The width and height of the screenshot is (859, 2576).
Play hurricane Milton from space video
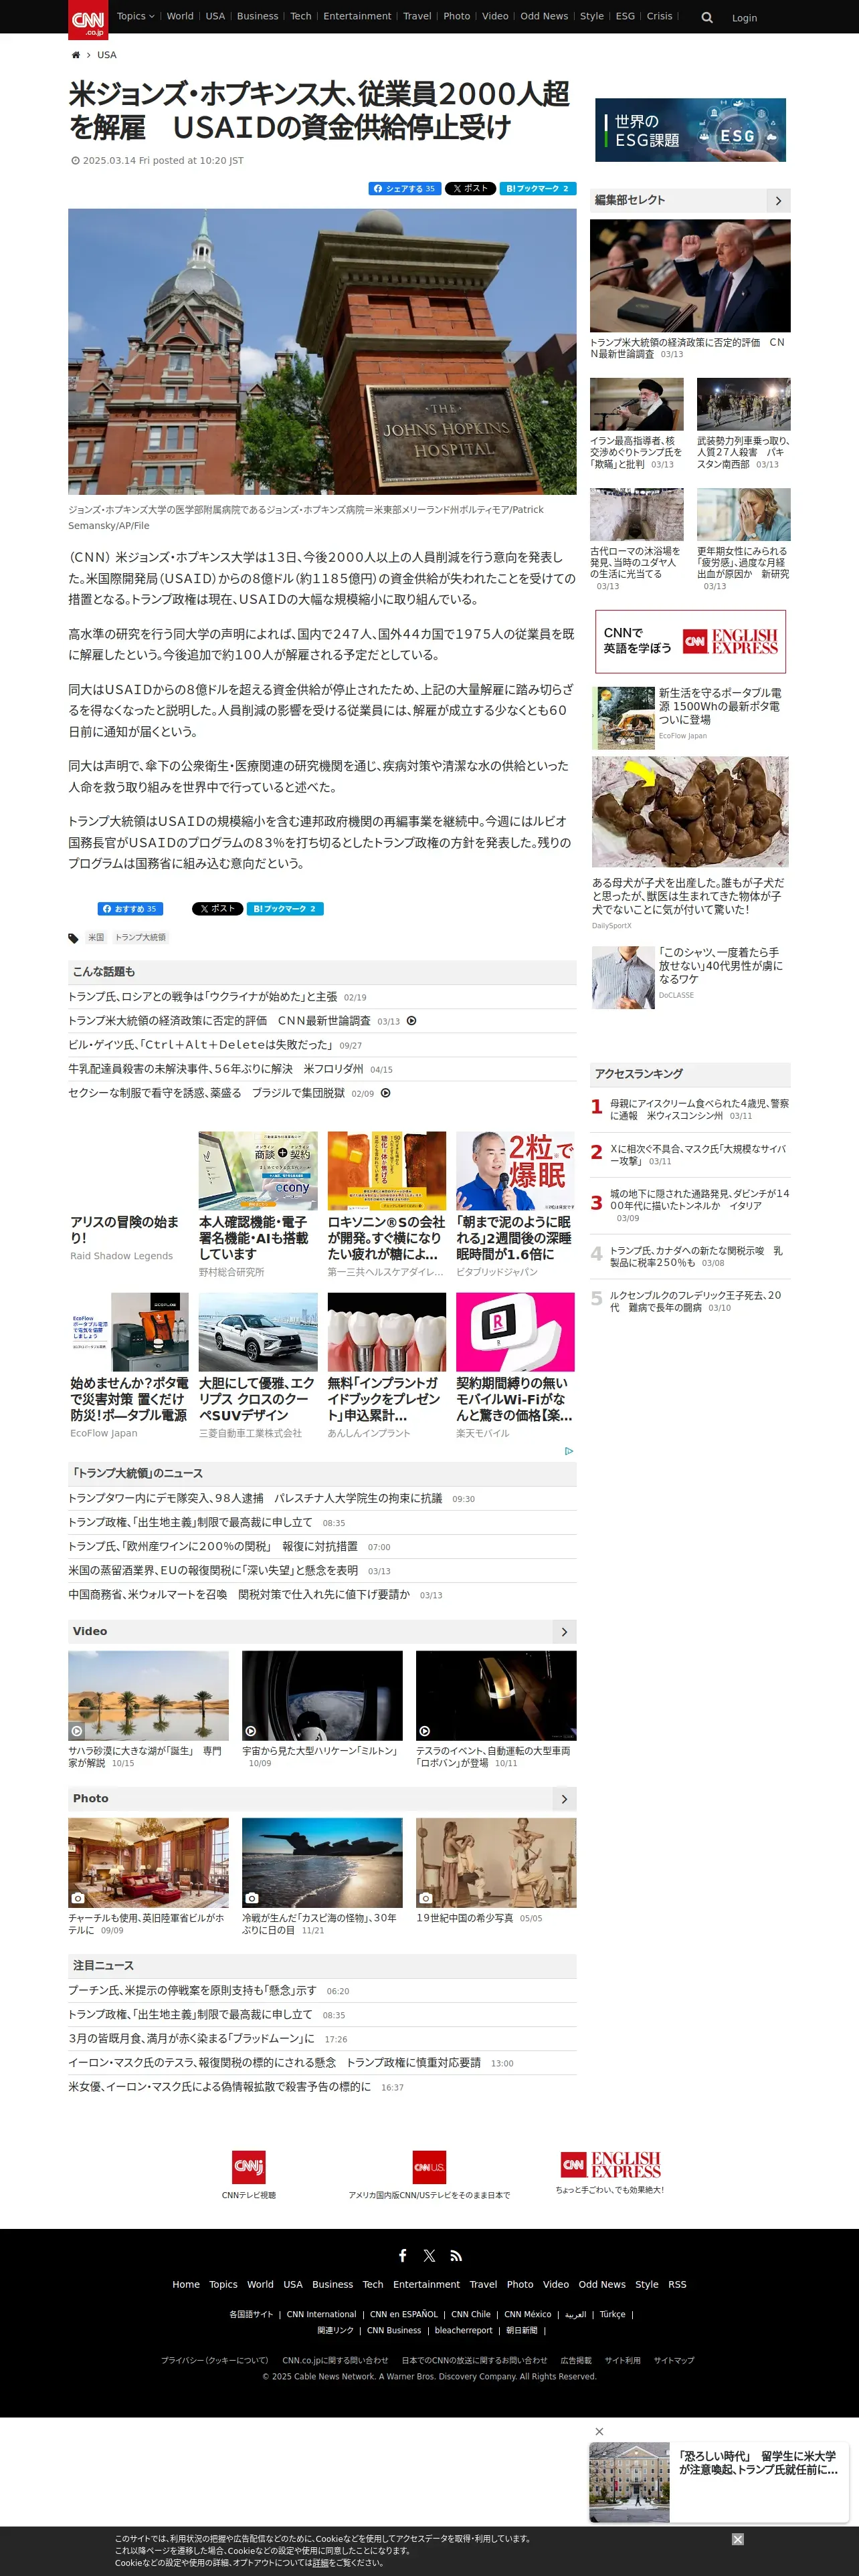point(322,1695)
